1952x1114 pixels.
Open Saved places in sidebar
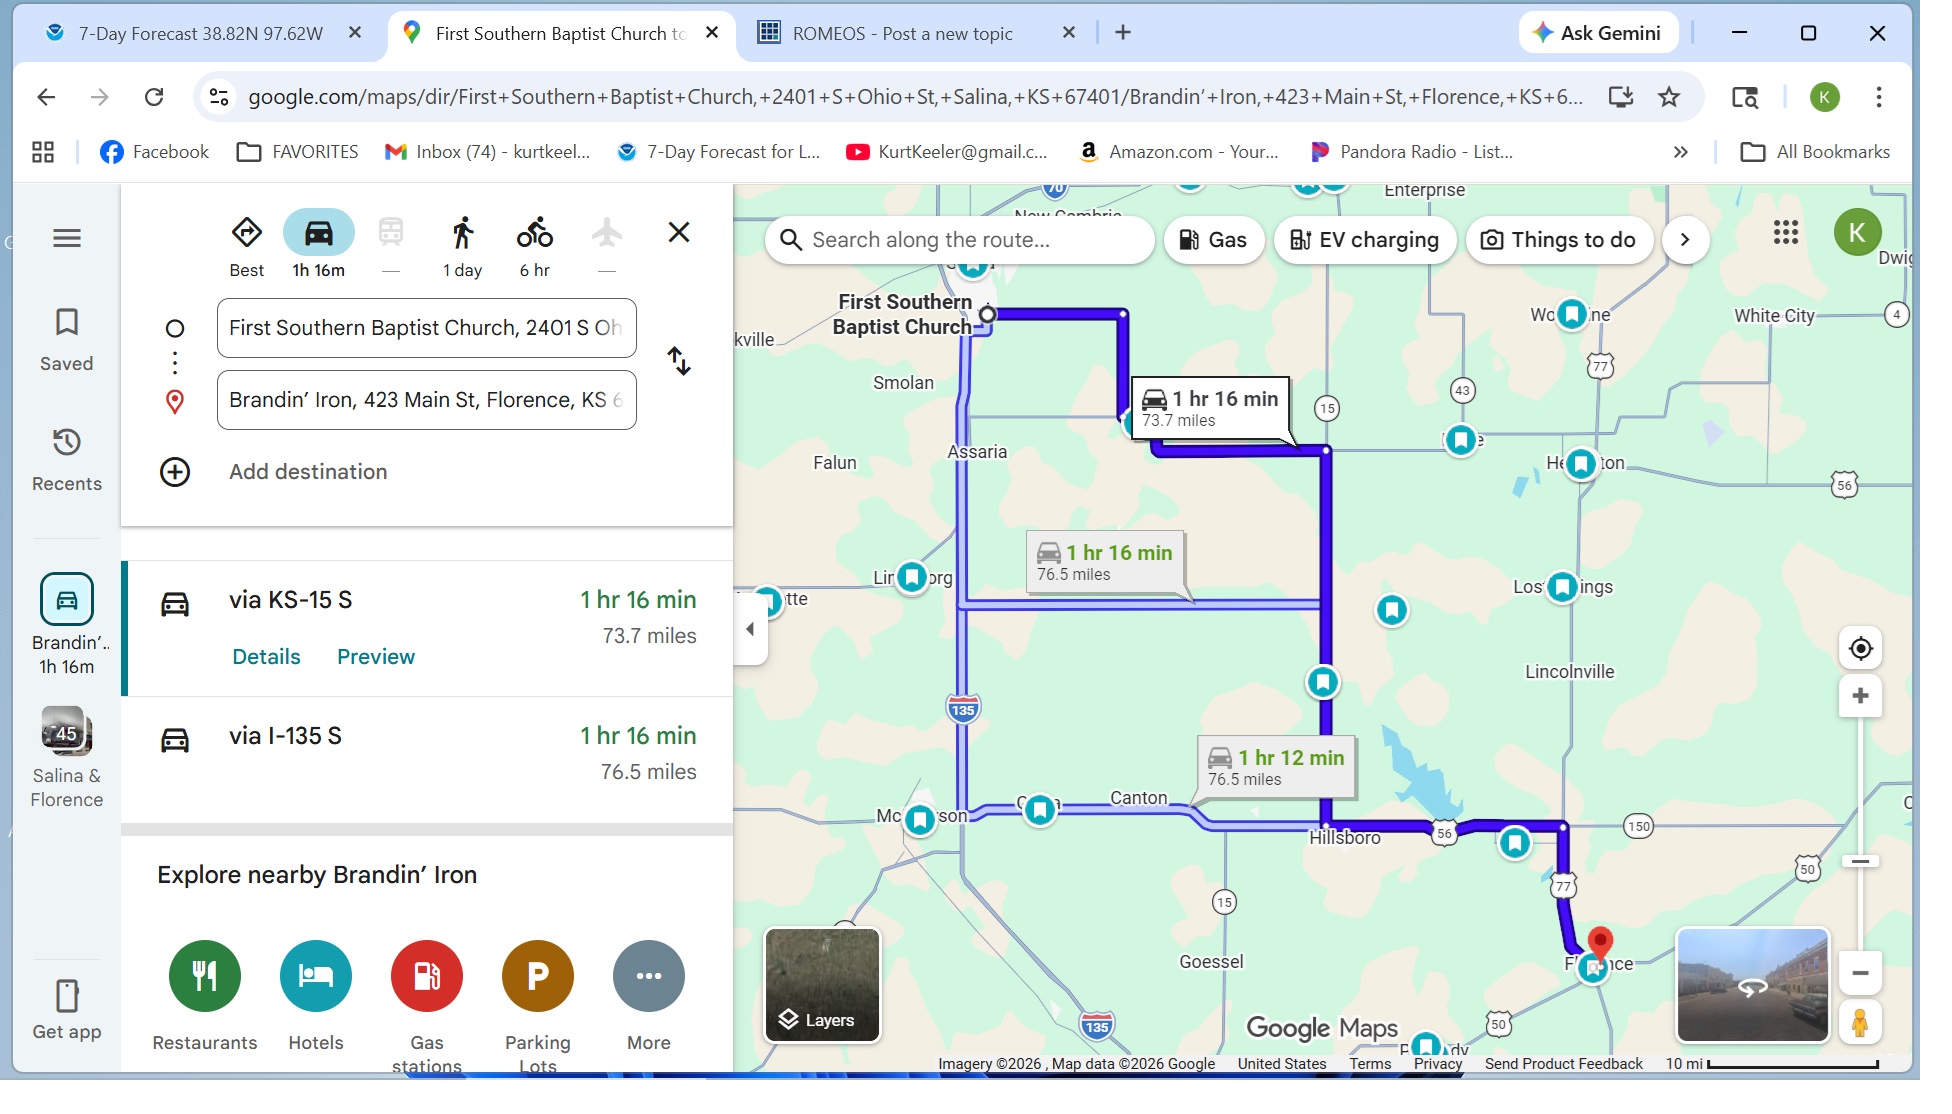67,339
